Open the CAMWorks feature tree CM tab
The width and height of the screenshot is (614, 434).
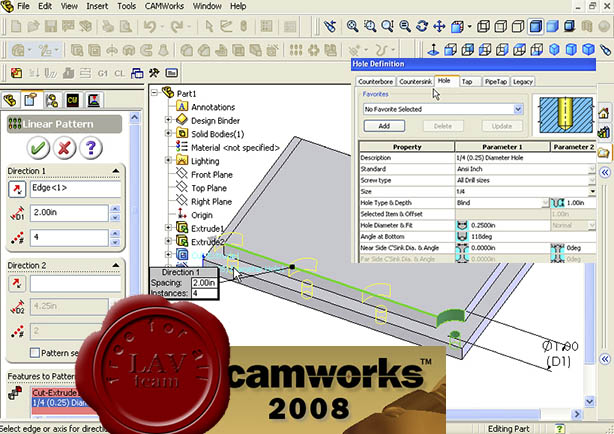[73, 100]
